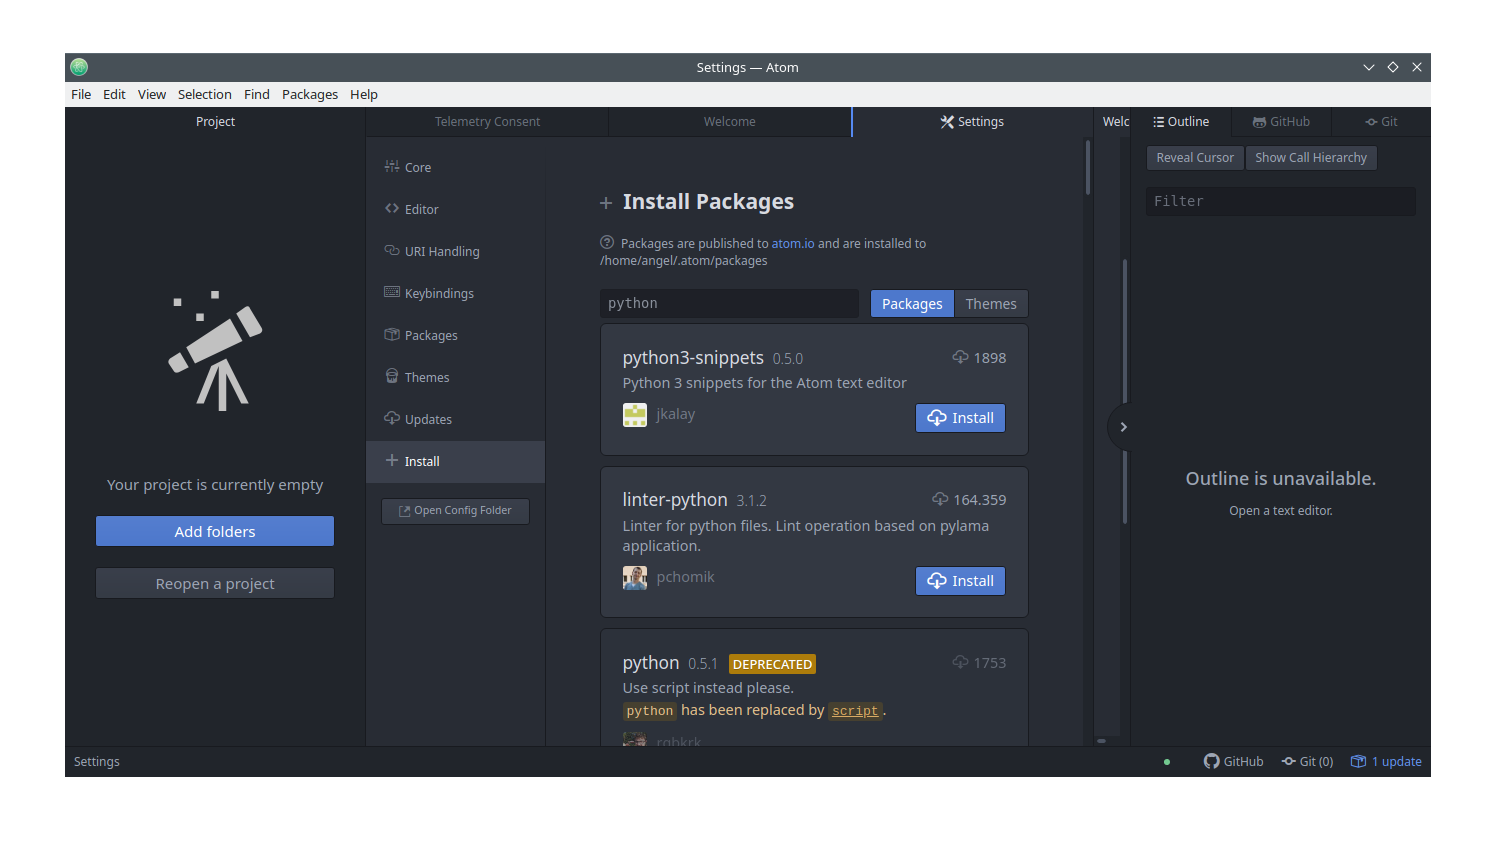Click the 1 update status indicator
This screenshot has width=1496, height=854.
click(x=1386, y=762)
